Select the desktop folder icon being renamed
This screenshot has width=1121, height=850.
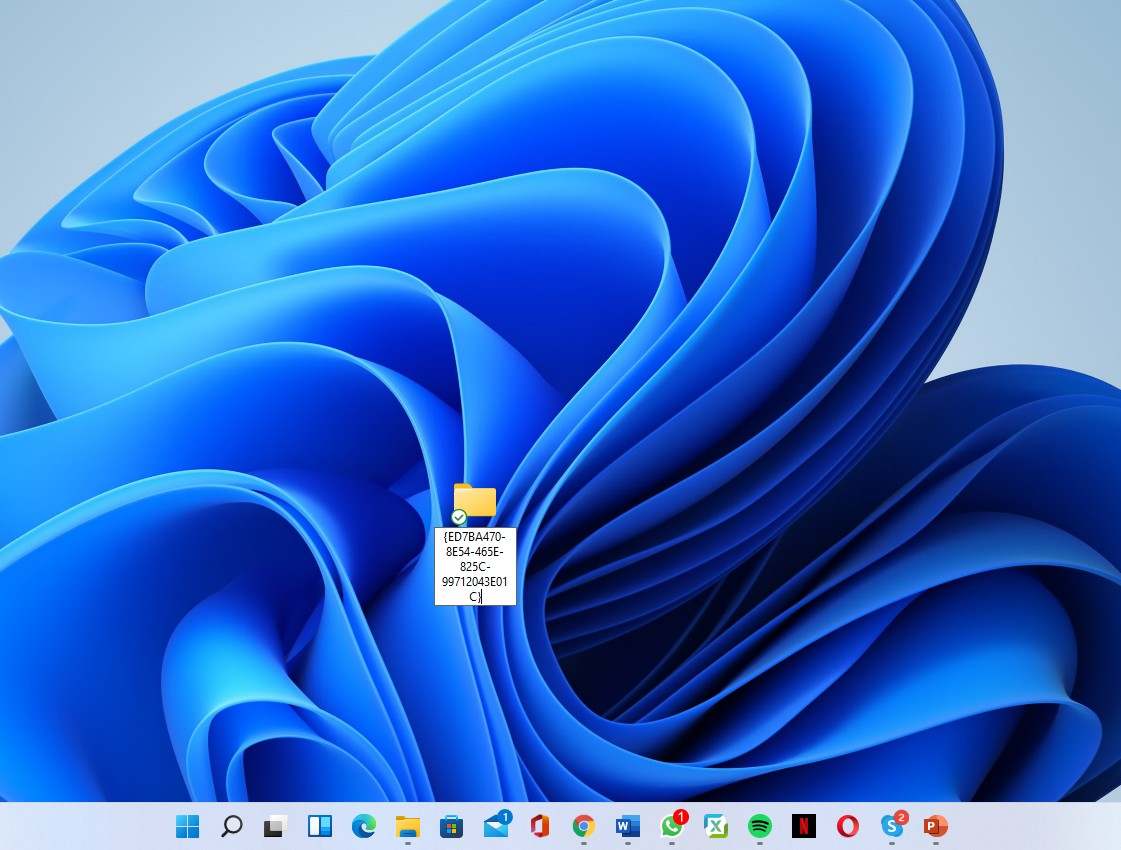coord(474,503)
